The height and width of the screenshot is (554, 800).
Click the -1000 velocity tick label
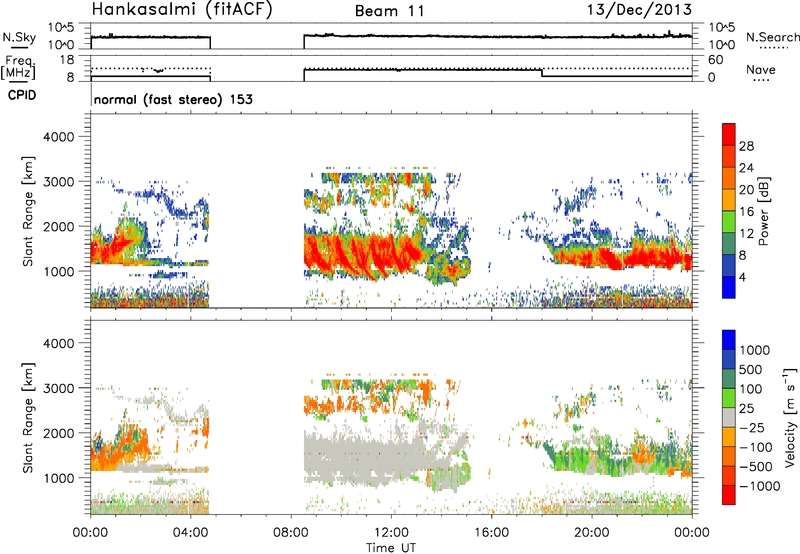click(760, 486)
